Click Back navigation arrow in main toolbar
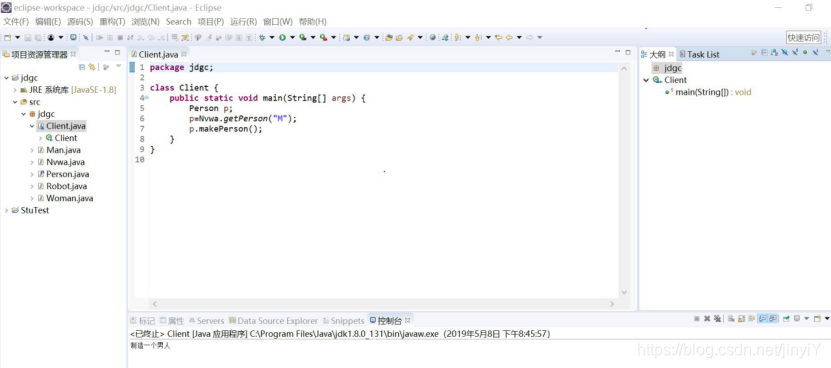Viewport: 831px width, 368px height. [509, 38]
